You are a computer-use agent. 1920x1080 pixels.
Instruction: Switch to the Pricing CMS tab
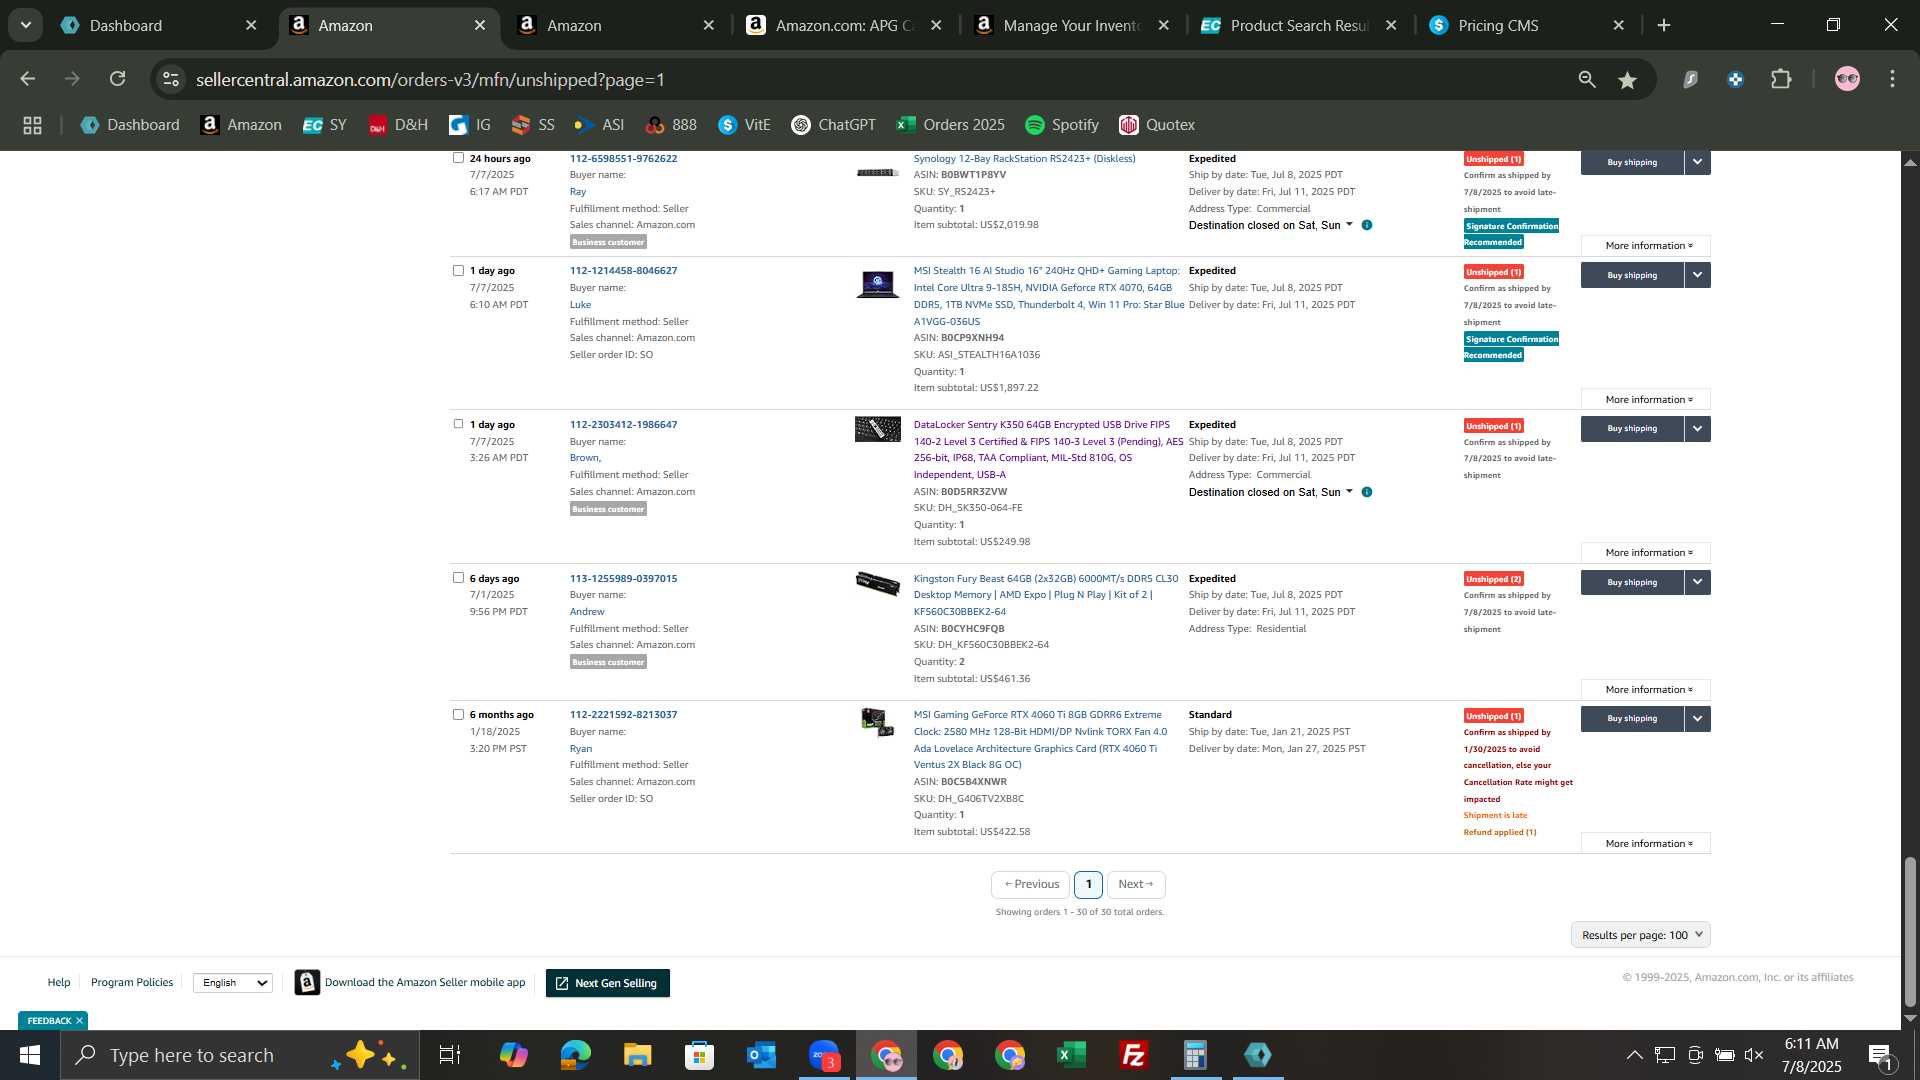pos(1527,26)
